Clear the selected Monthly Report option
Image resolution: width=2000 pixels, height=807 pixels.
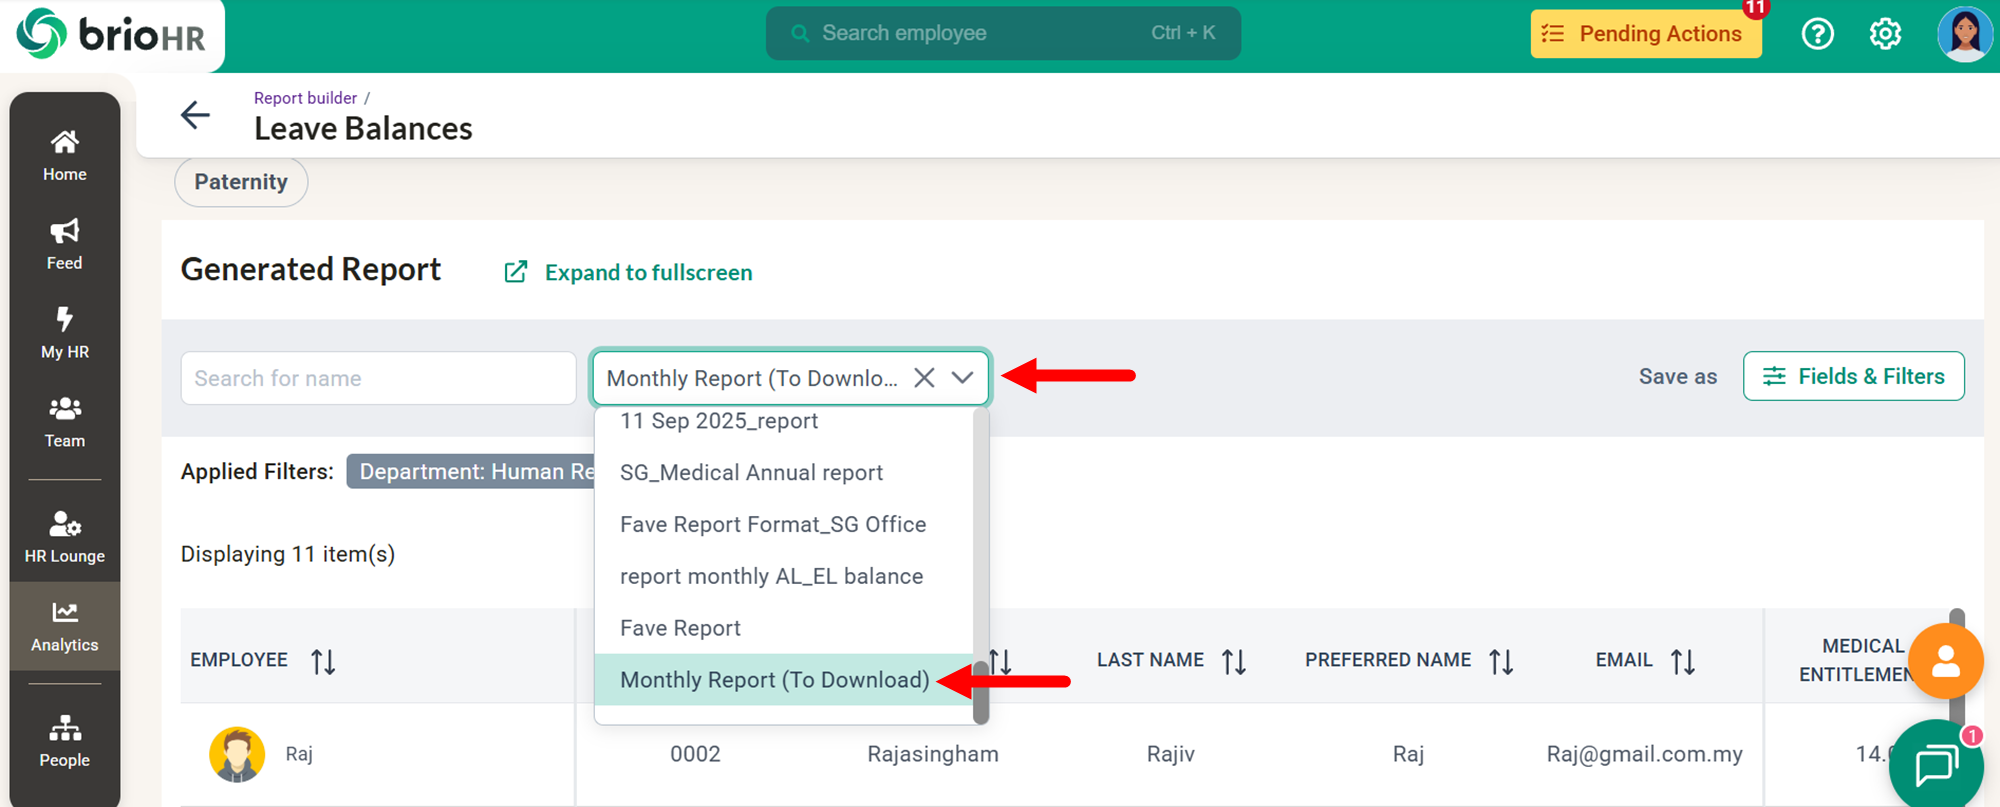(x=924, y=378)
